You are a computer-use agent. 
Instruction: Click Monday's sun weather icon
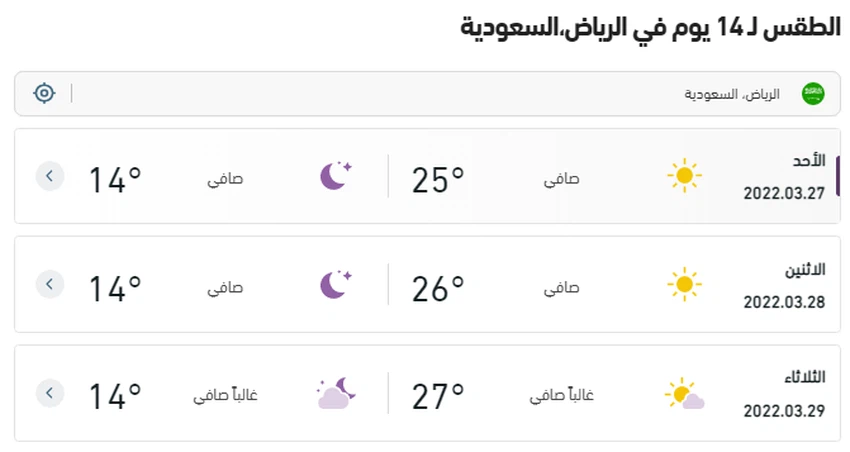click(684, 284)
